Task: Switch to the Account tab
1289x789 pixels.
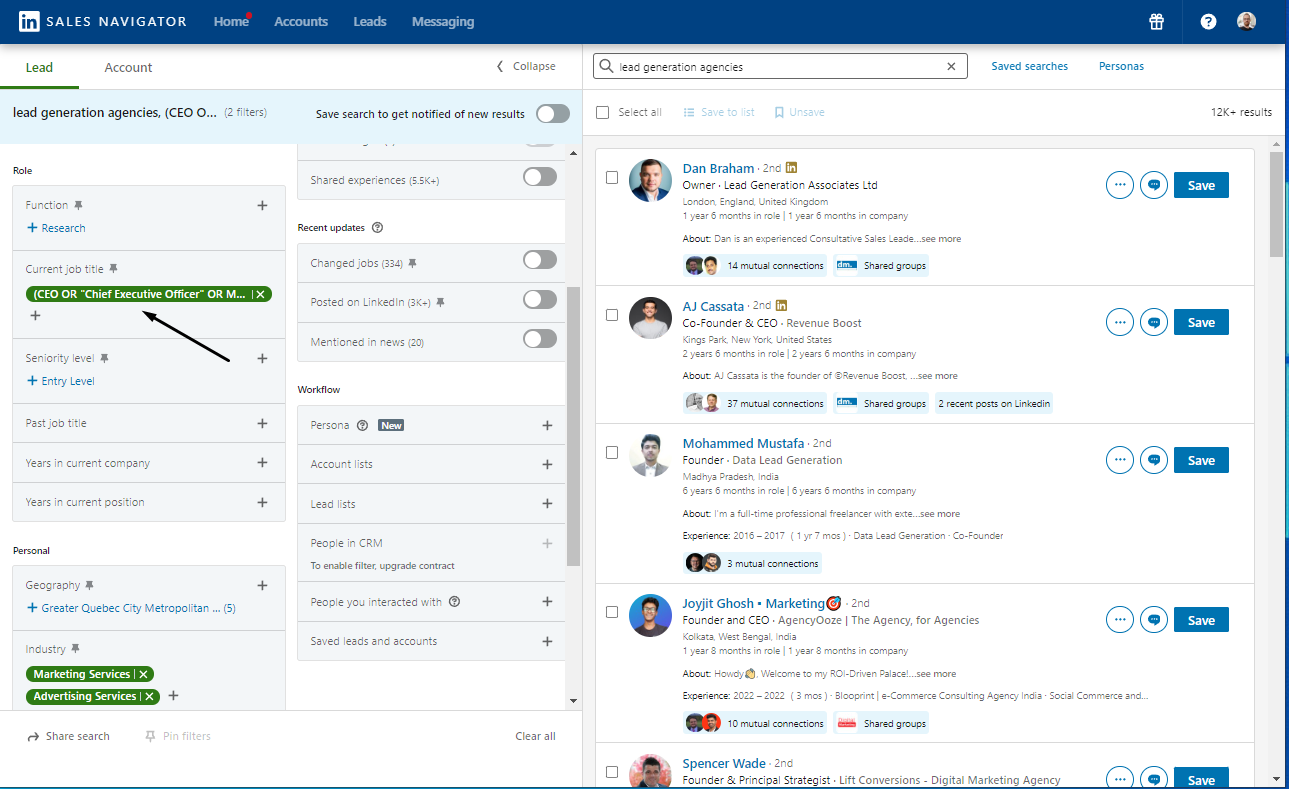Action: [128, 67]
